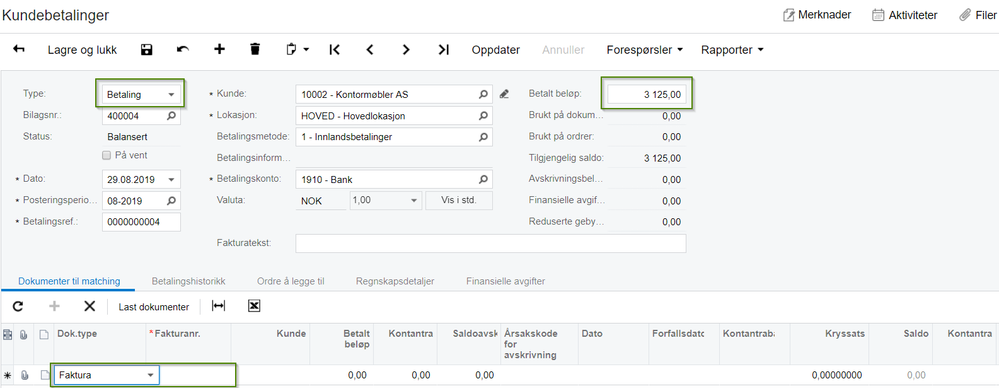Click the Kunde field with Kontormøbler AS
The height and width of the screenshot is (388, 999).
(x=394, y=94)
